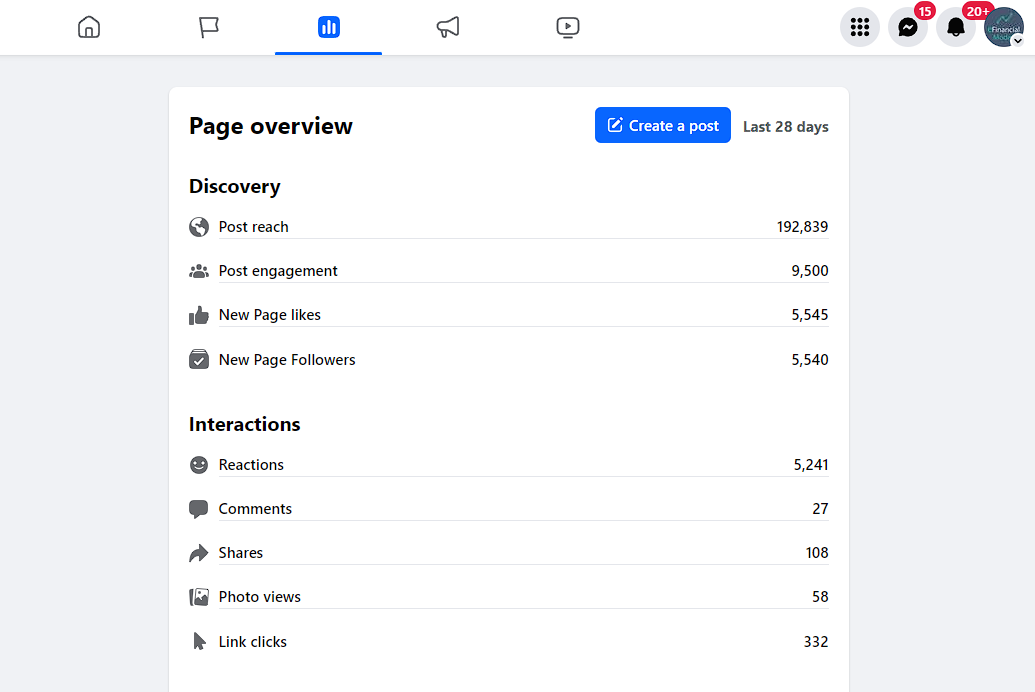Click the 5,545 page likes value
This screenshot has width=1035, height=692.
click(x=809, y=315)
